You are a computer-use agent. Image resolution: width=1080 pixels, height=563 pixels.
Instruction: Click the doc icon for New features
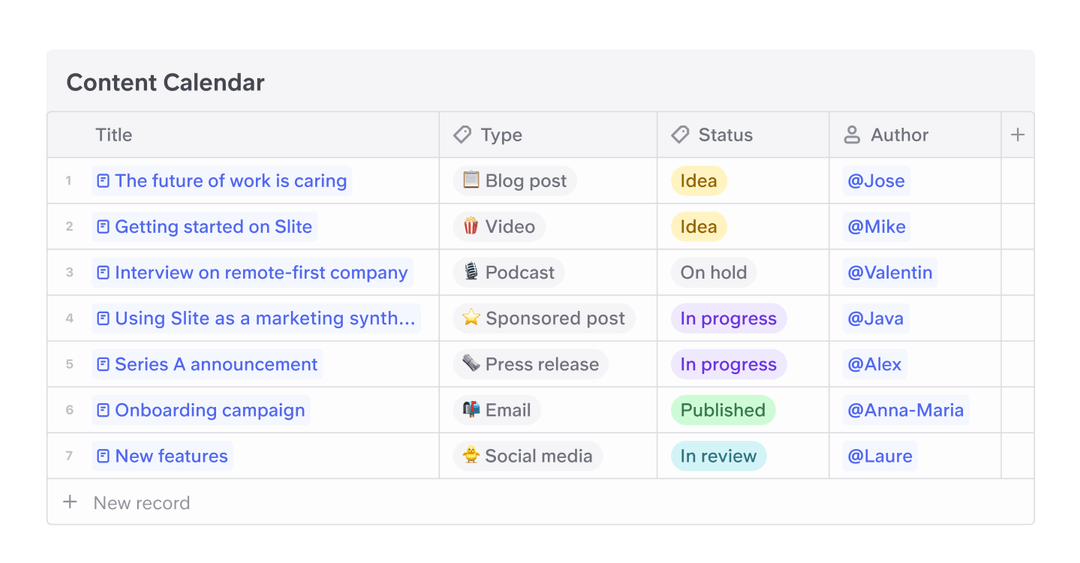click(x=103, y=457)
